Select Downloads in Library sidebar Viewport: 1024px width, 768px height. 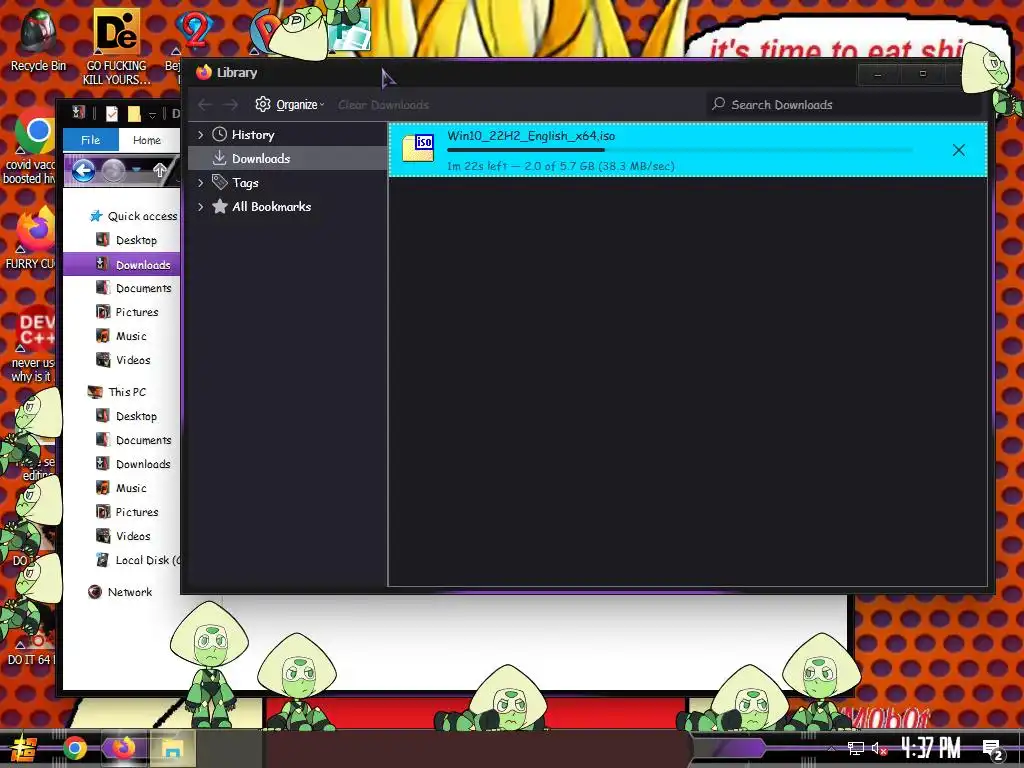(287, 159)
